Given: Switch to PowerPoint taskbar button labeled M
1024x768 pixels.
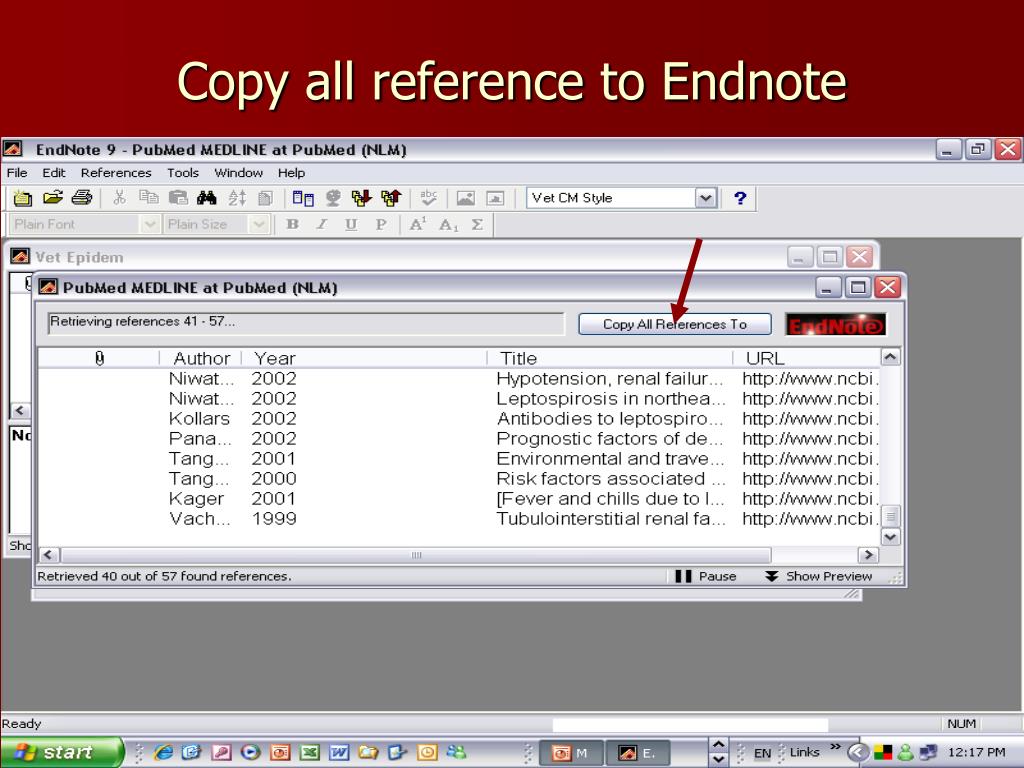Looking at the screenshot, I should [x=571, y=753].
